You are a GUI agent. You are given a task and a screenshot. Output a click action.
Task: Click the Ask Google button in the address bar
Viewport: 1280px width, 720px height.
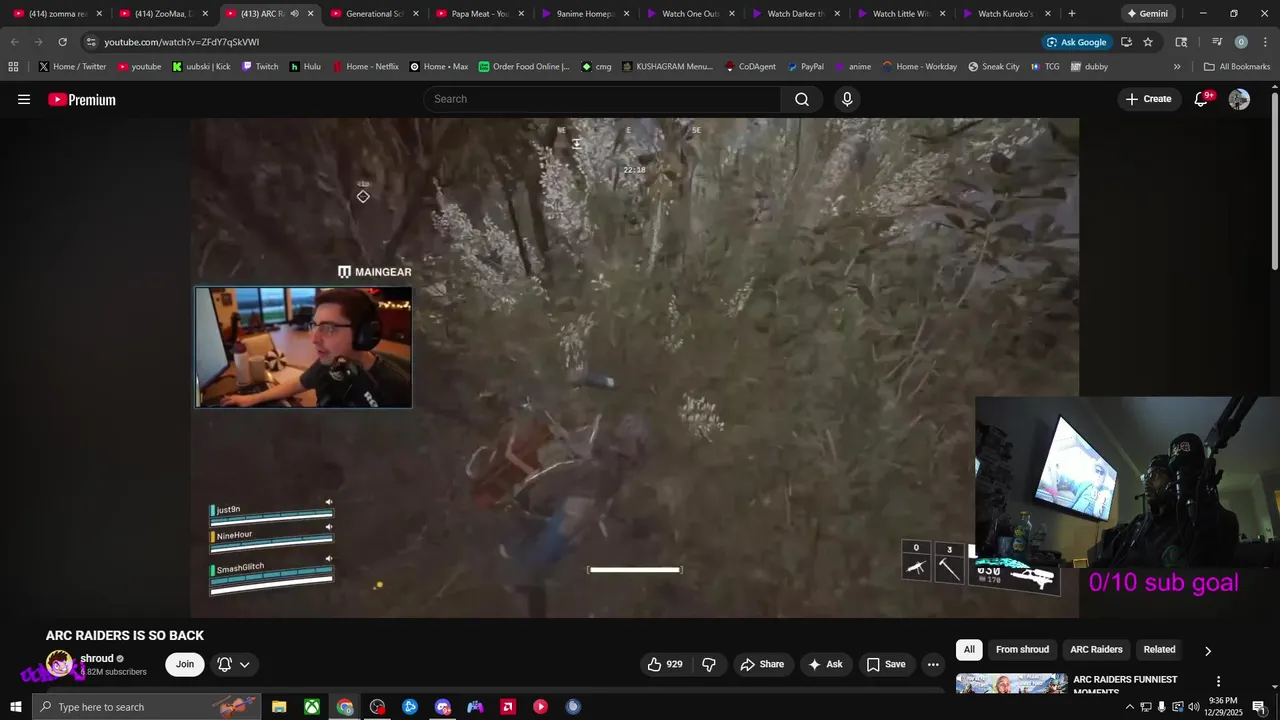click(x=1076, y=42)
